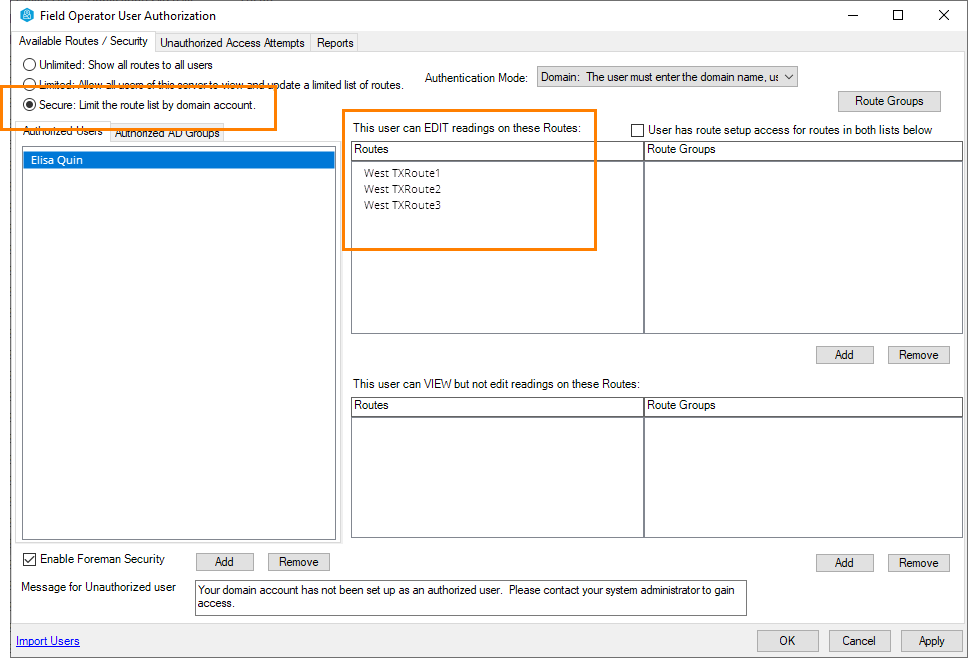Viewport: 968px width, 658px height.
Task: Check the route setup access checkbox
Action: (637, 130)
